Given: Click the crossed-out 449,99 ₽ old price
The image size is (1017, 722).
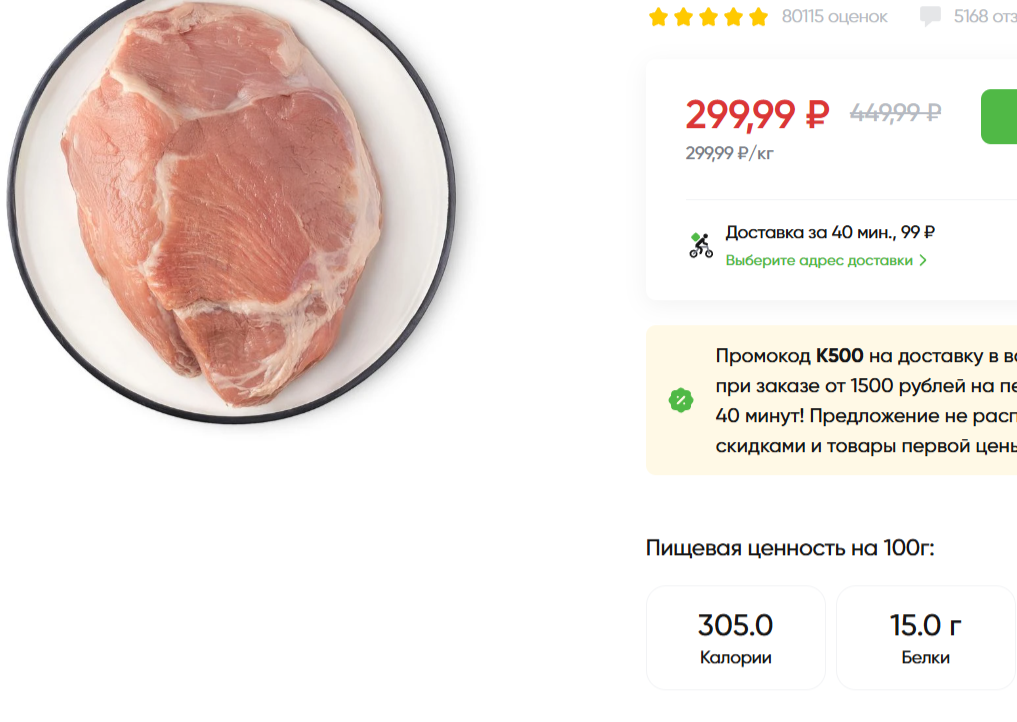Looking at the screenshot, I should (x=895, y=113).
